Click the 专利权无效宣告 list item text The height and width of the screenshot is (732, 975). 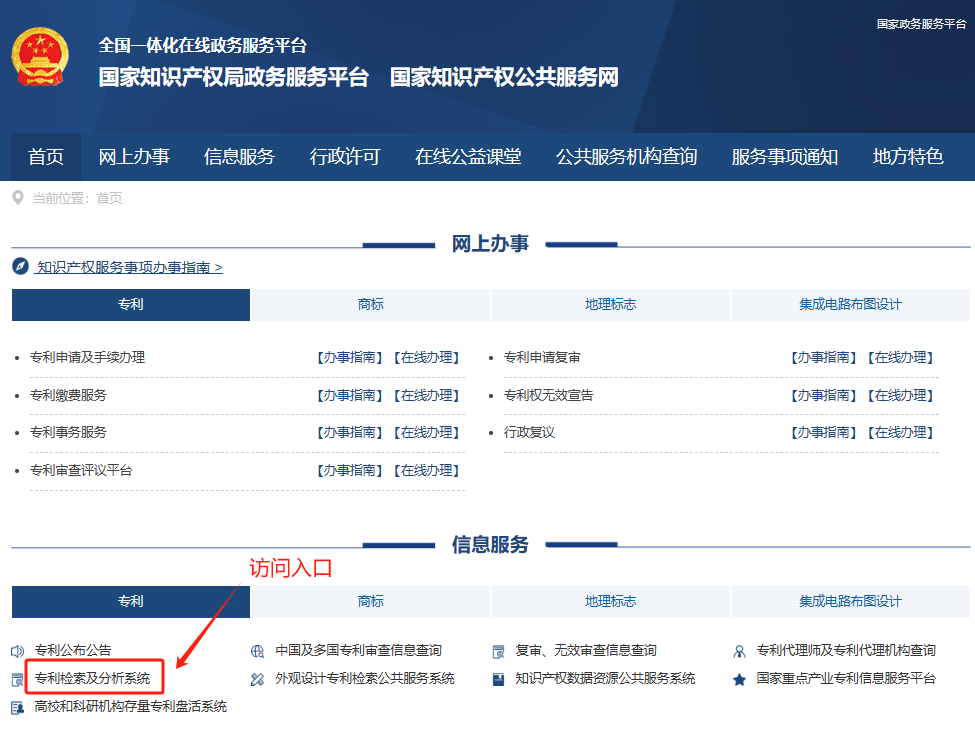pyautogui.click(x=548, y=396)
